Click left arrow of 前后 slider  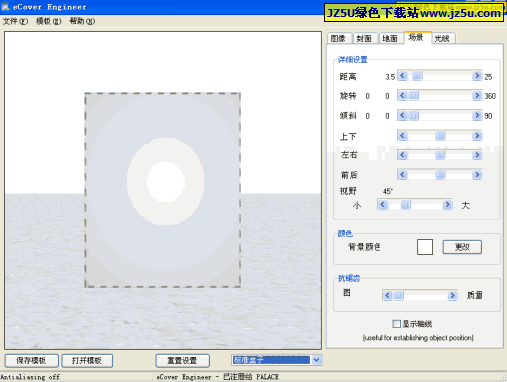(x=403, y=175)
